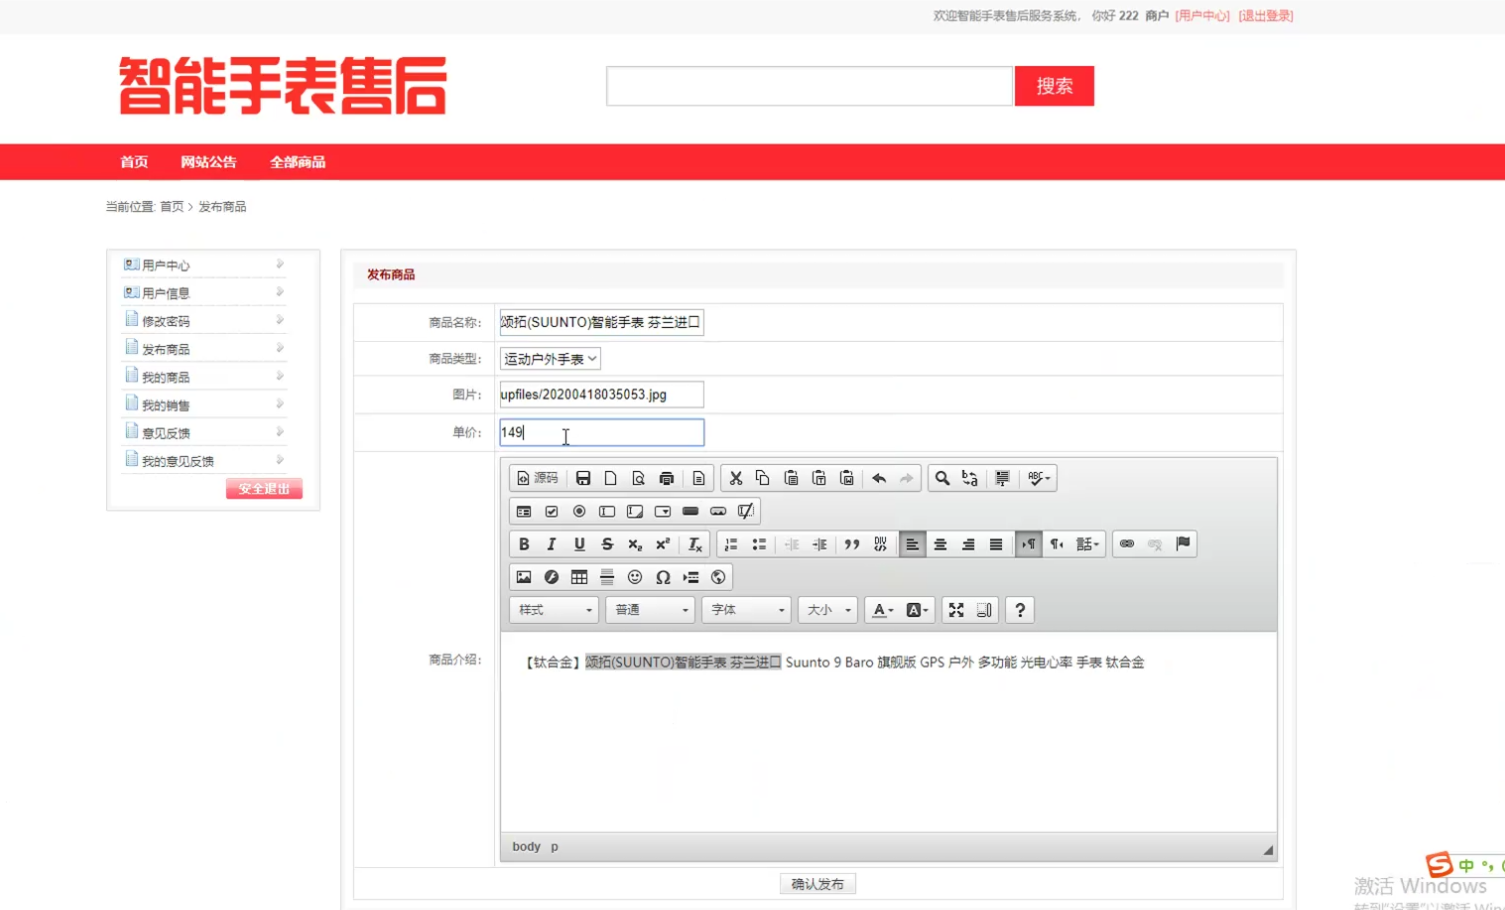Cut selected text with scissors icon
1505x910 pixels.
(735, 478)
